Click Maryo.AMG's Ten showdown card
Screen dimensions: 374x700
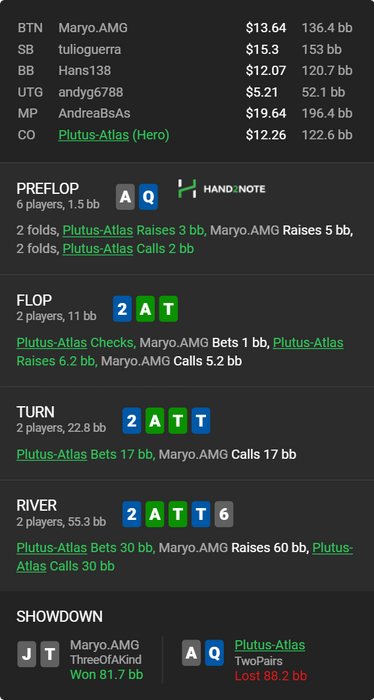[50, 654]
